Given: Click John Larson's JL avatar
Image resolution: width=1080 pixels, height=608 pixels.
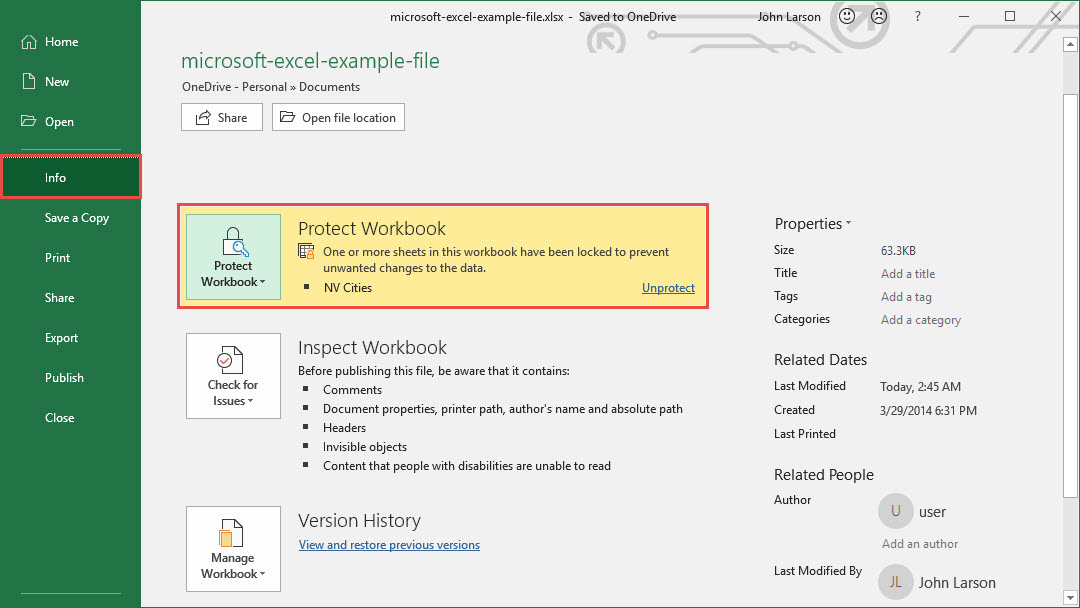Looking at the screenshot, I should click(895, 582).
